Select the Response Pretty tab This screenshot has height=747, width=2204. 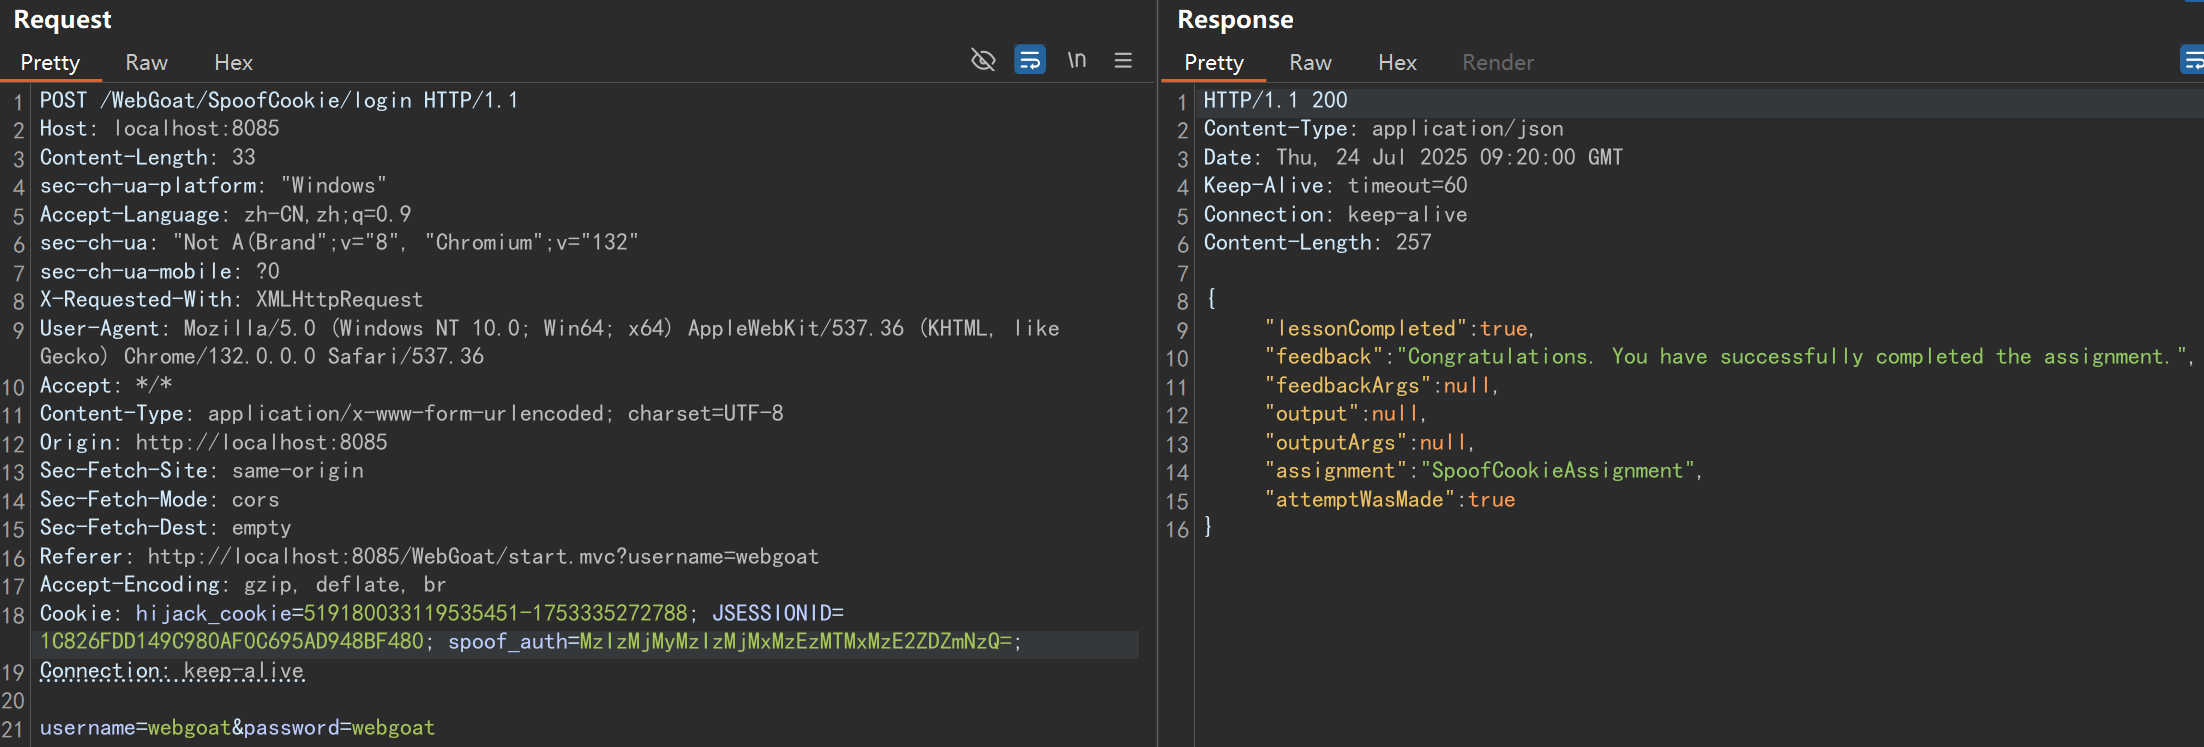tap(1214, 62)
